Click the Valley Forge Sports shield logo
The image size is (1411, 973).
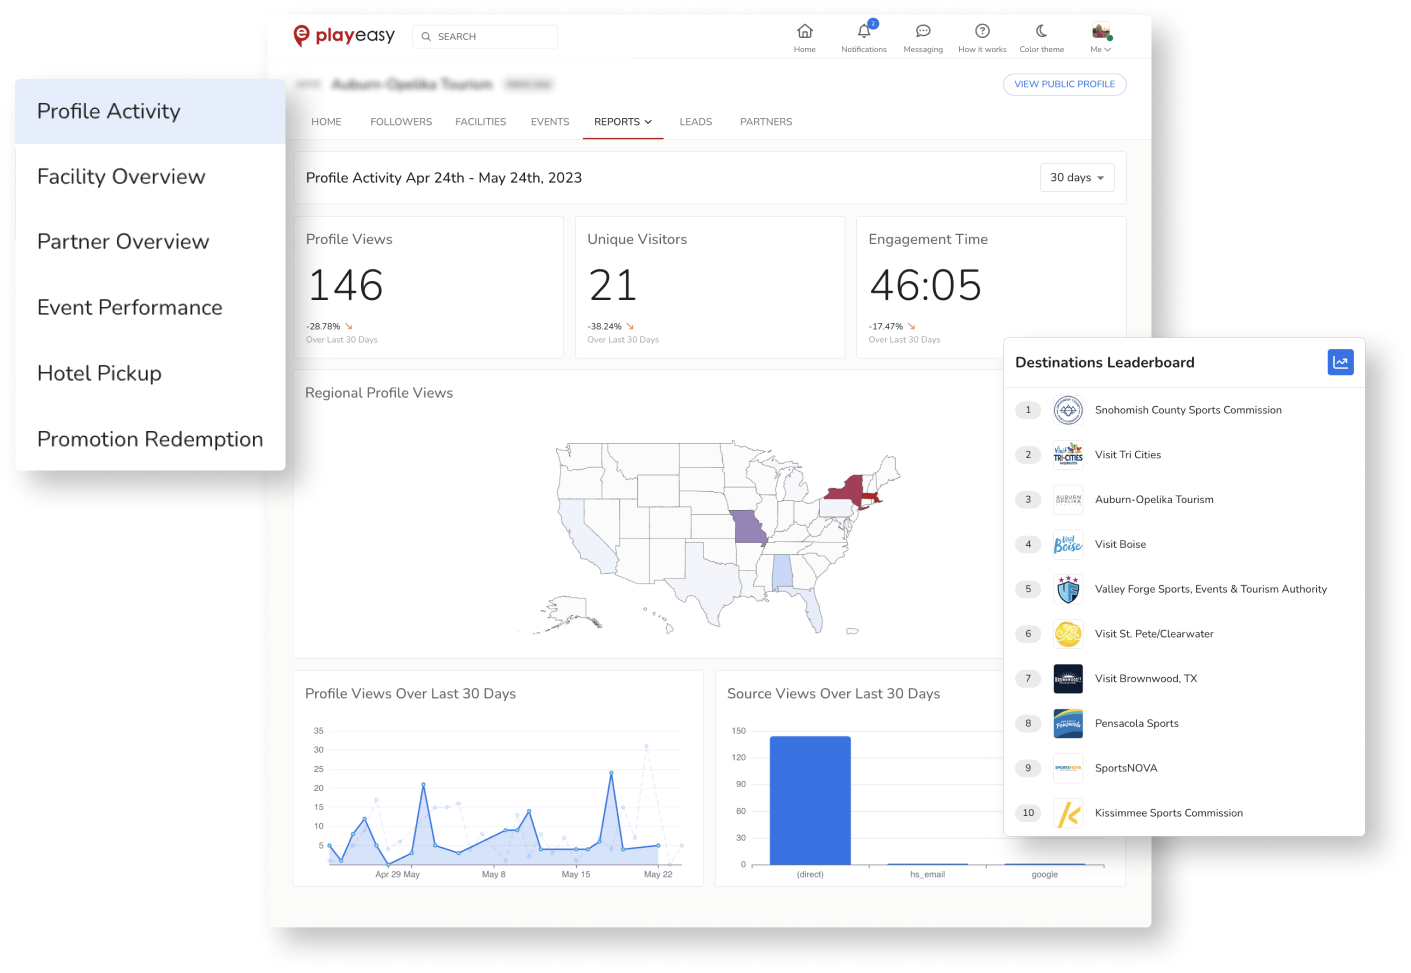pyautogui.click(x=1068, y=589)
